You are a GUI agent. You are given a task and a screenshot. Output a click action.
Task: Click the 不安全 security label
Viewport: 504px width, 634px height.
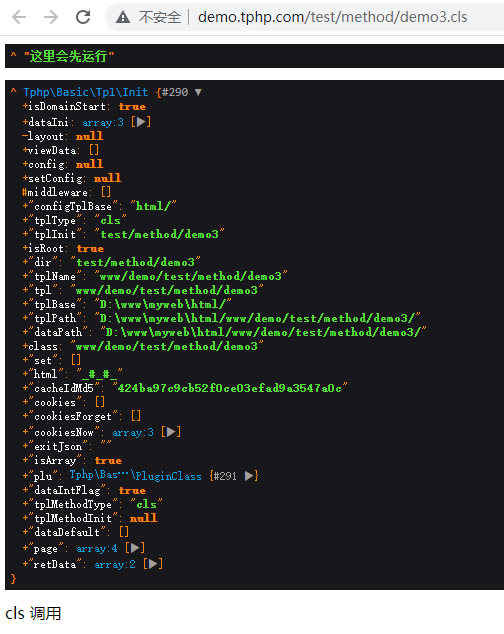pos(160,17)
